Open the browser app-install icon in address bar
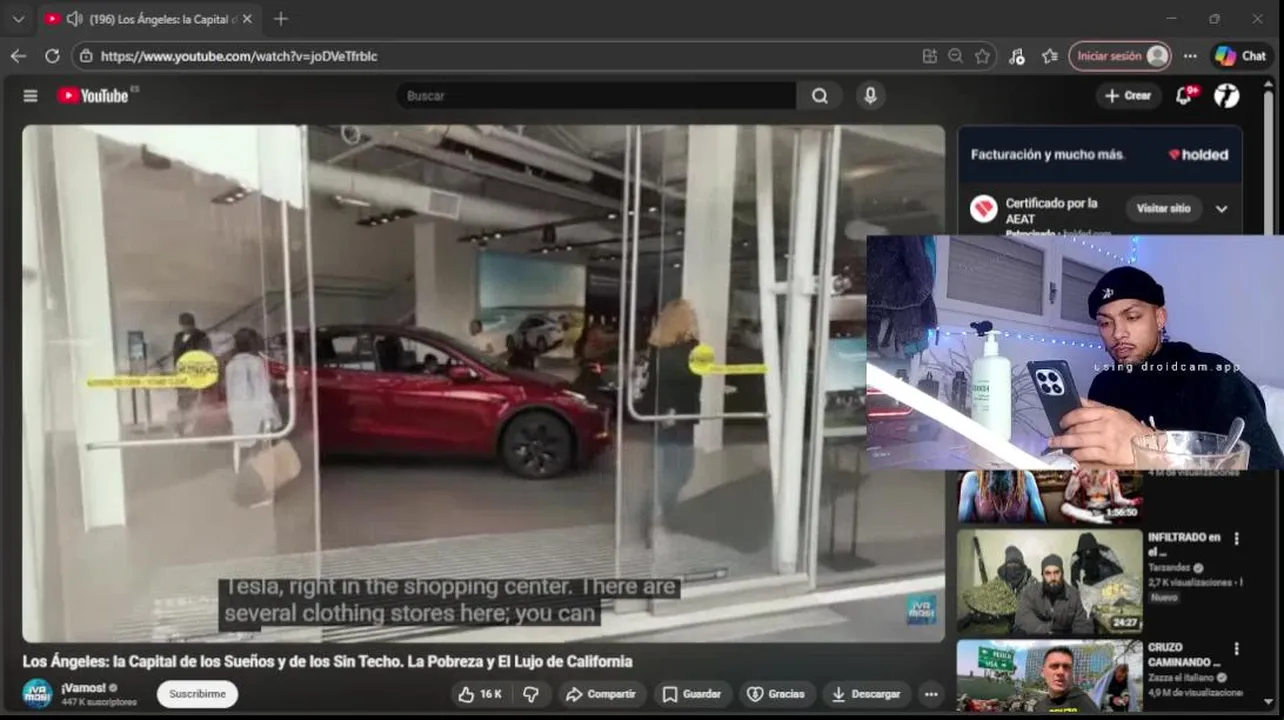Screen dimensions: 1284x720 tap(930, 56)
